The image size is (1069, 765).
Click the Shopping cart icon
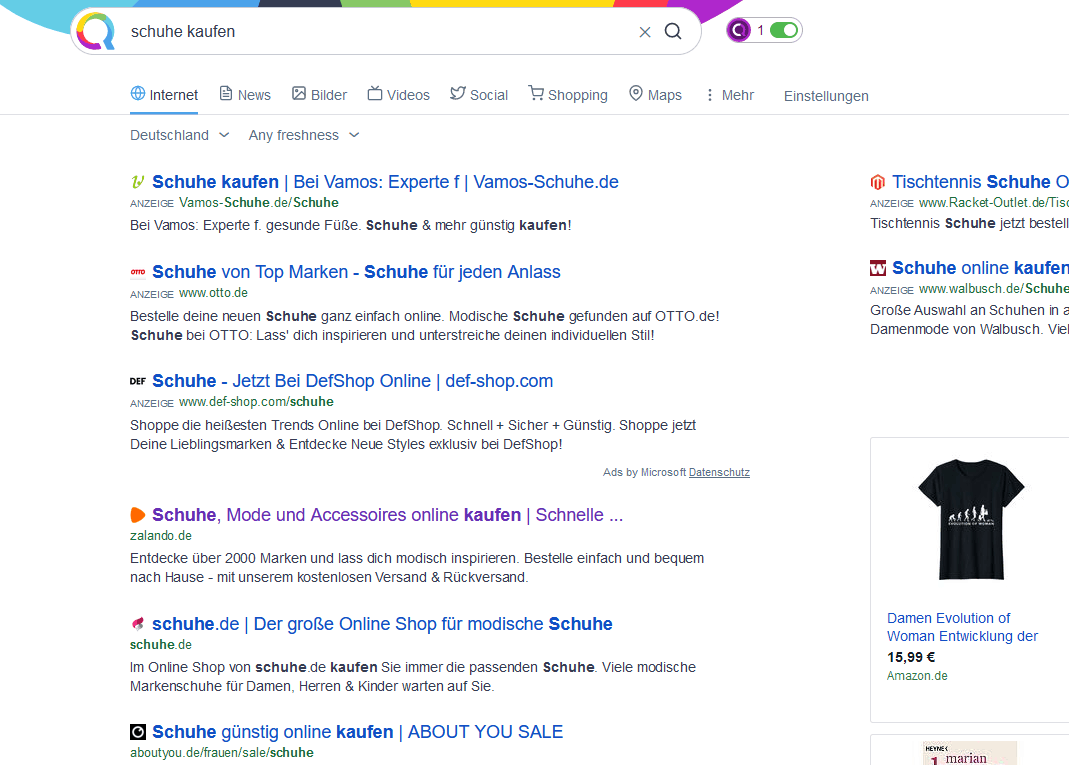536,93
